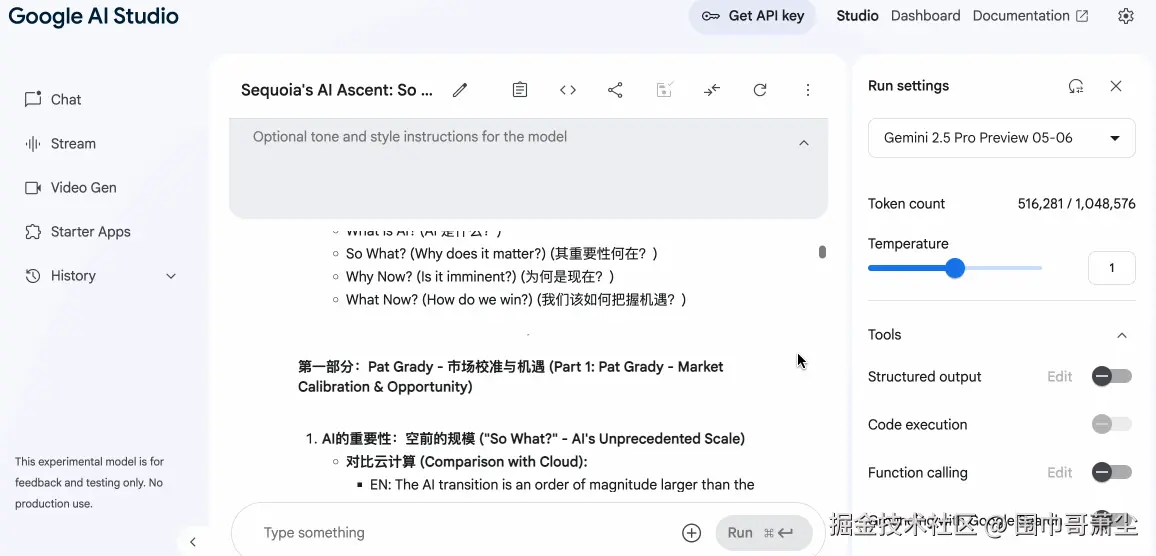Edit the prompt title with the pencil icon
1156x556 pixels.
click(460, 90)
